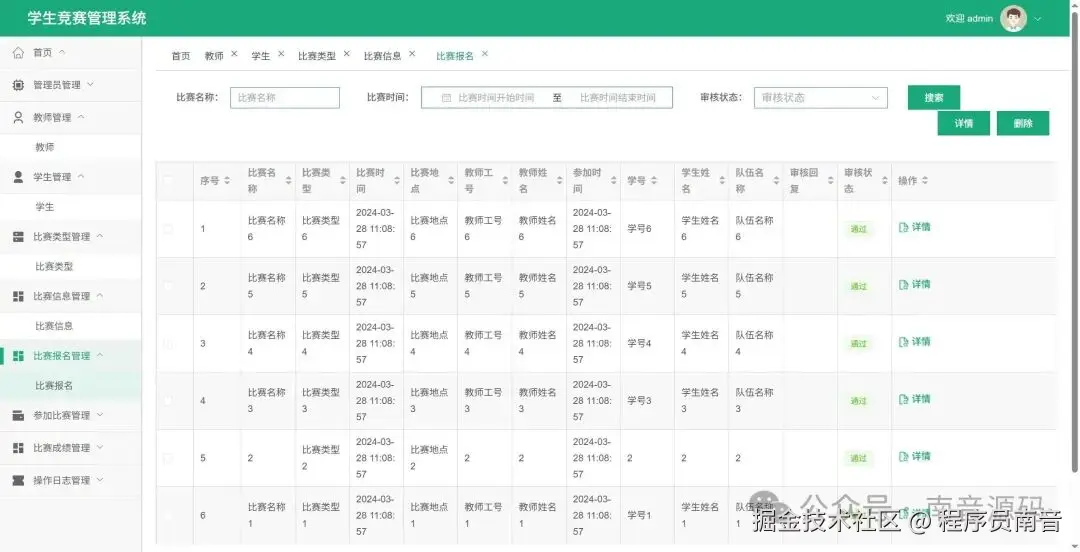The height and width of the screenshot is (552, 1080).
Task: Toggle the select-all header checkbox
Action: (168, 181)
